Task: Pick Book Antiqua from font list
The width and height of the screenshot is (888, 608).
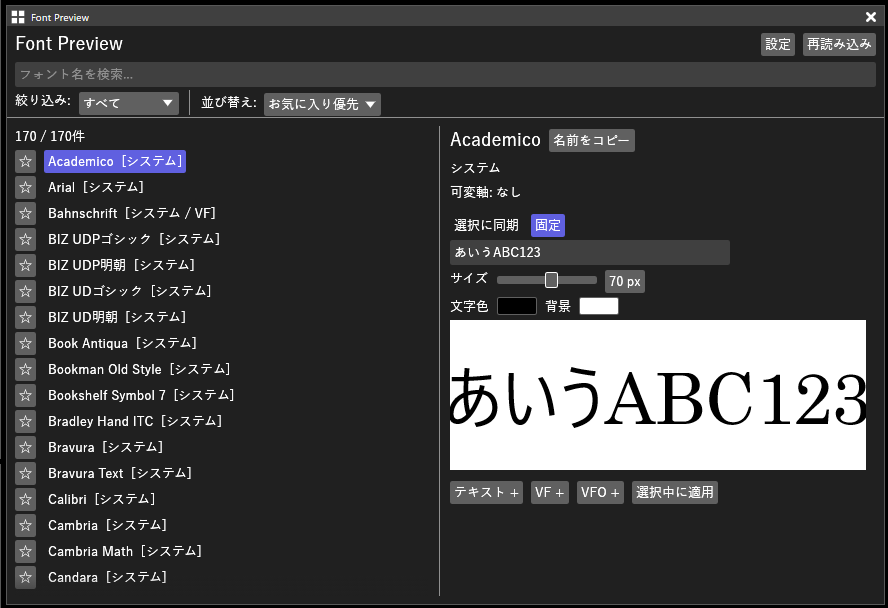Action: point(122,344)
